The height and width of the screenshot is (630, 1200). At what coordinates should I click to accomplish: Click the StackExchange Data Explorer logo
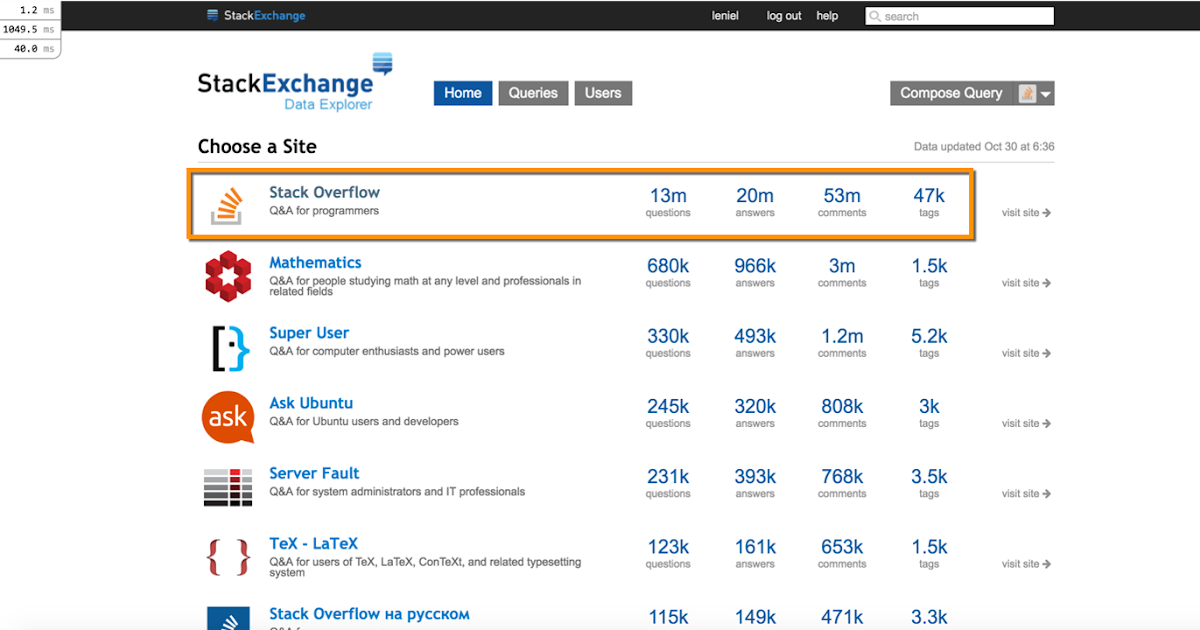[290, 82]
